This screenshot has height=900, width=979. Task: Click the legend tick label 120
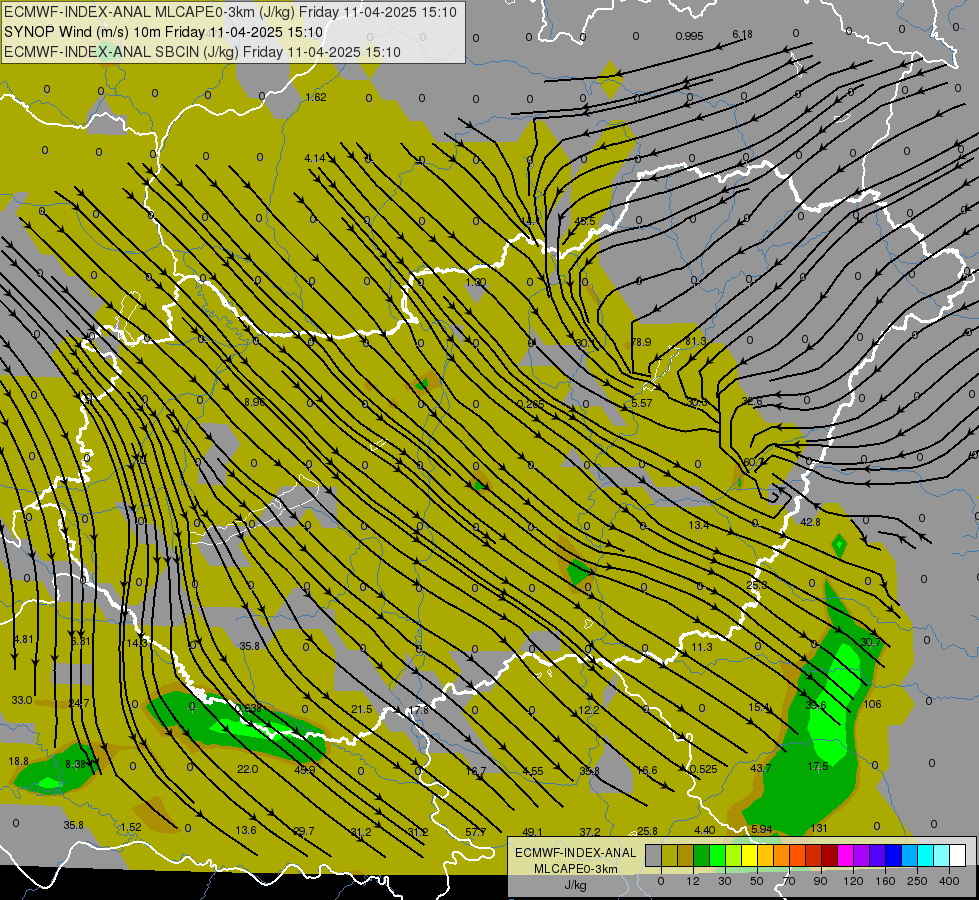(x=853, y=881)
